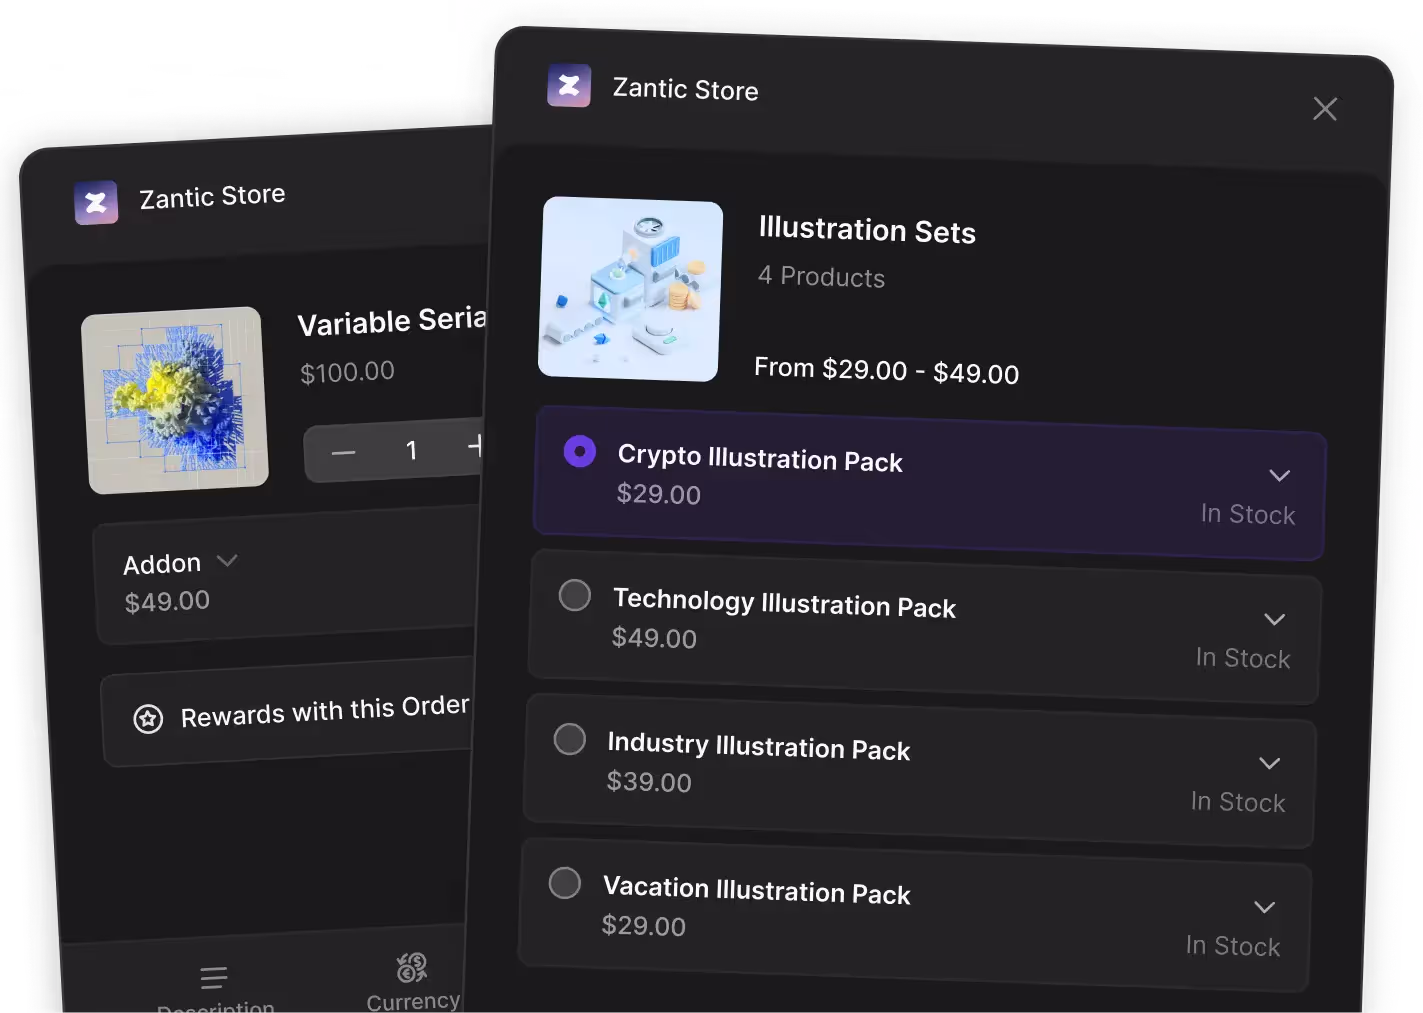Open the Addon dropdown arrow
Screen dimensions: 1423x1013
coord(227,560)
